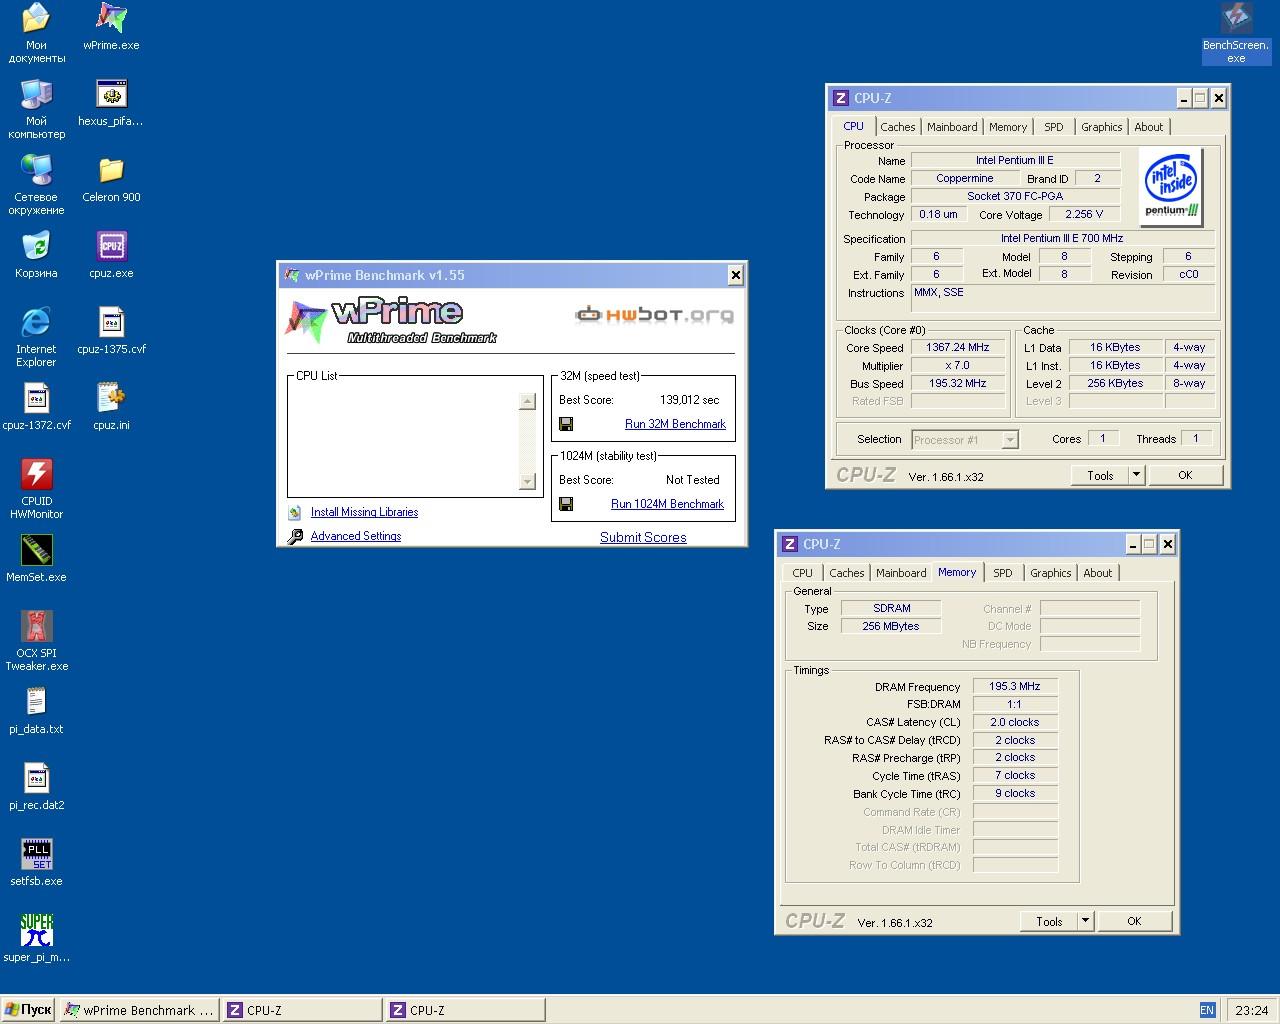Image resolution: width=1280 pixels, height=1024 pixels.
Task: Select the hexus_pifa desktop icon
Action: coord(111,103)
